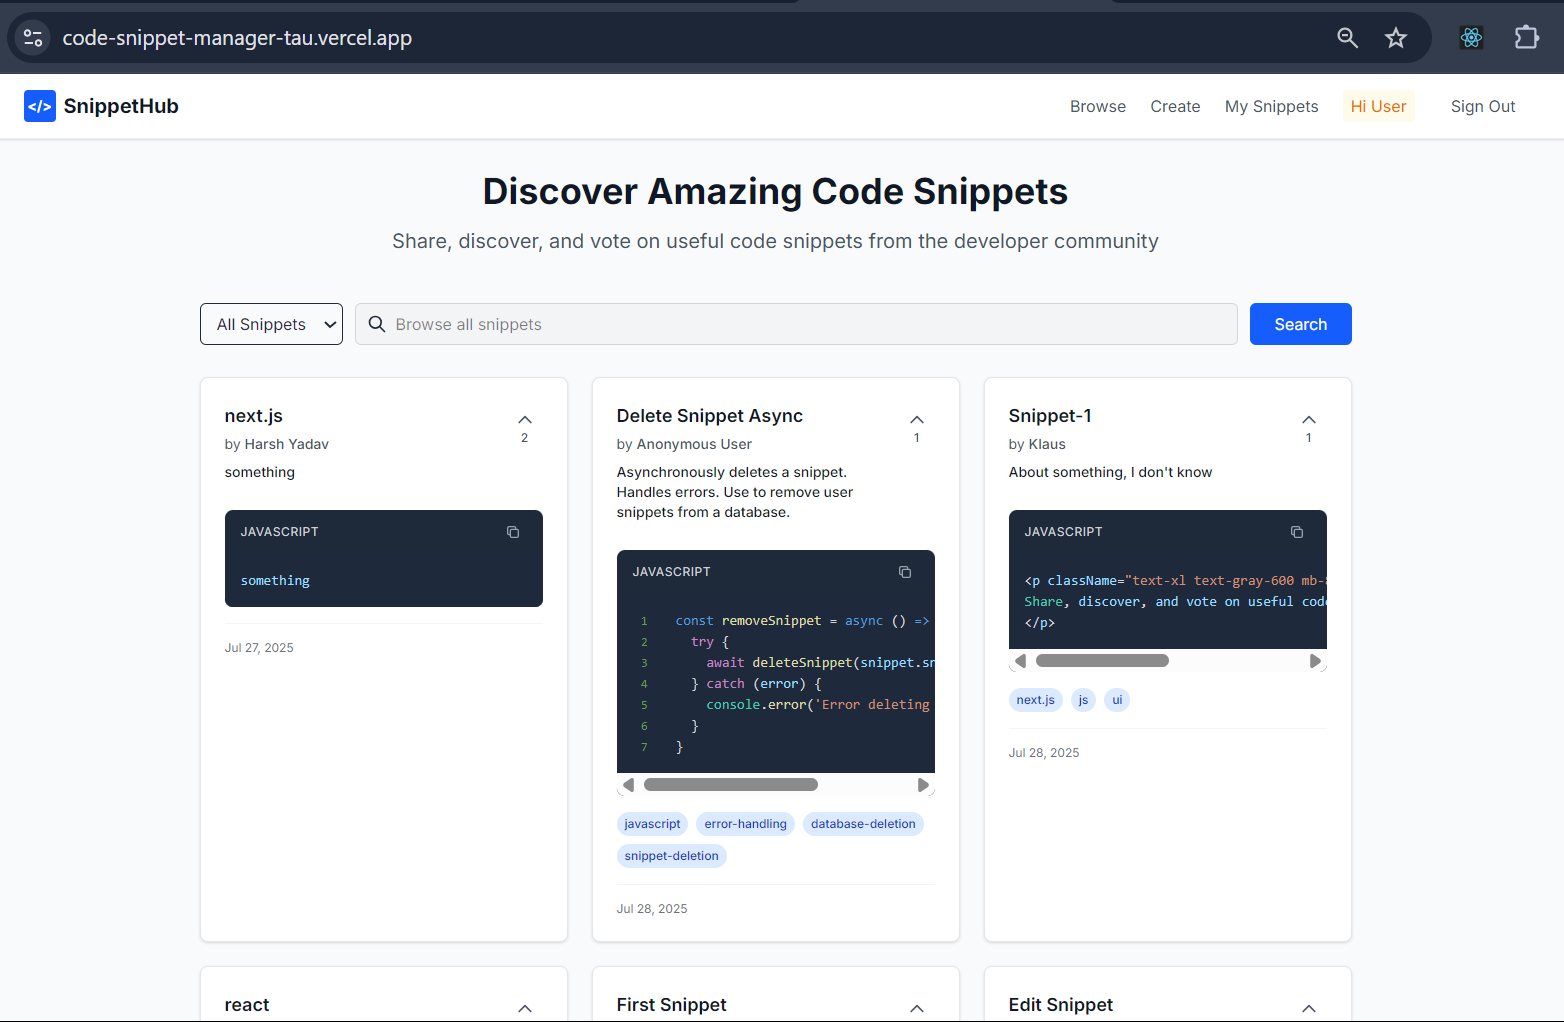This screenshot has width=1564, height=1022.
Task: Upvote the Snippet-1 card
Action: [1309, 420]
